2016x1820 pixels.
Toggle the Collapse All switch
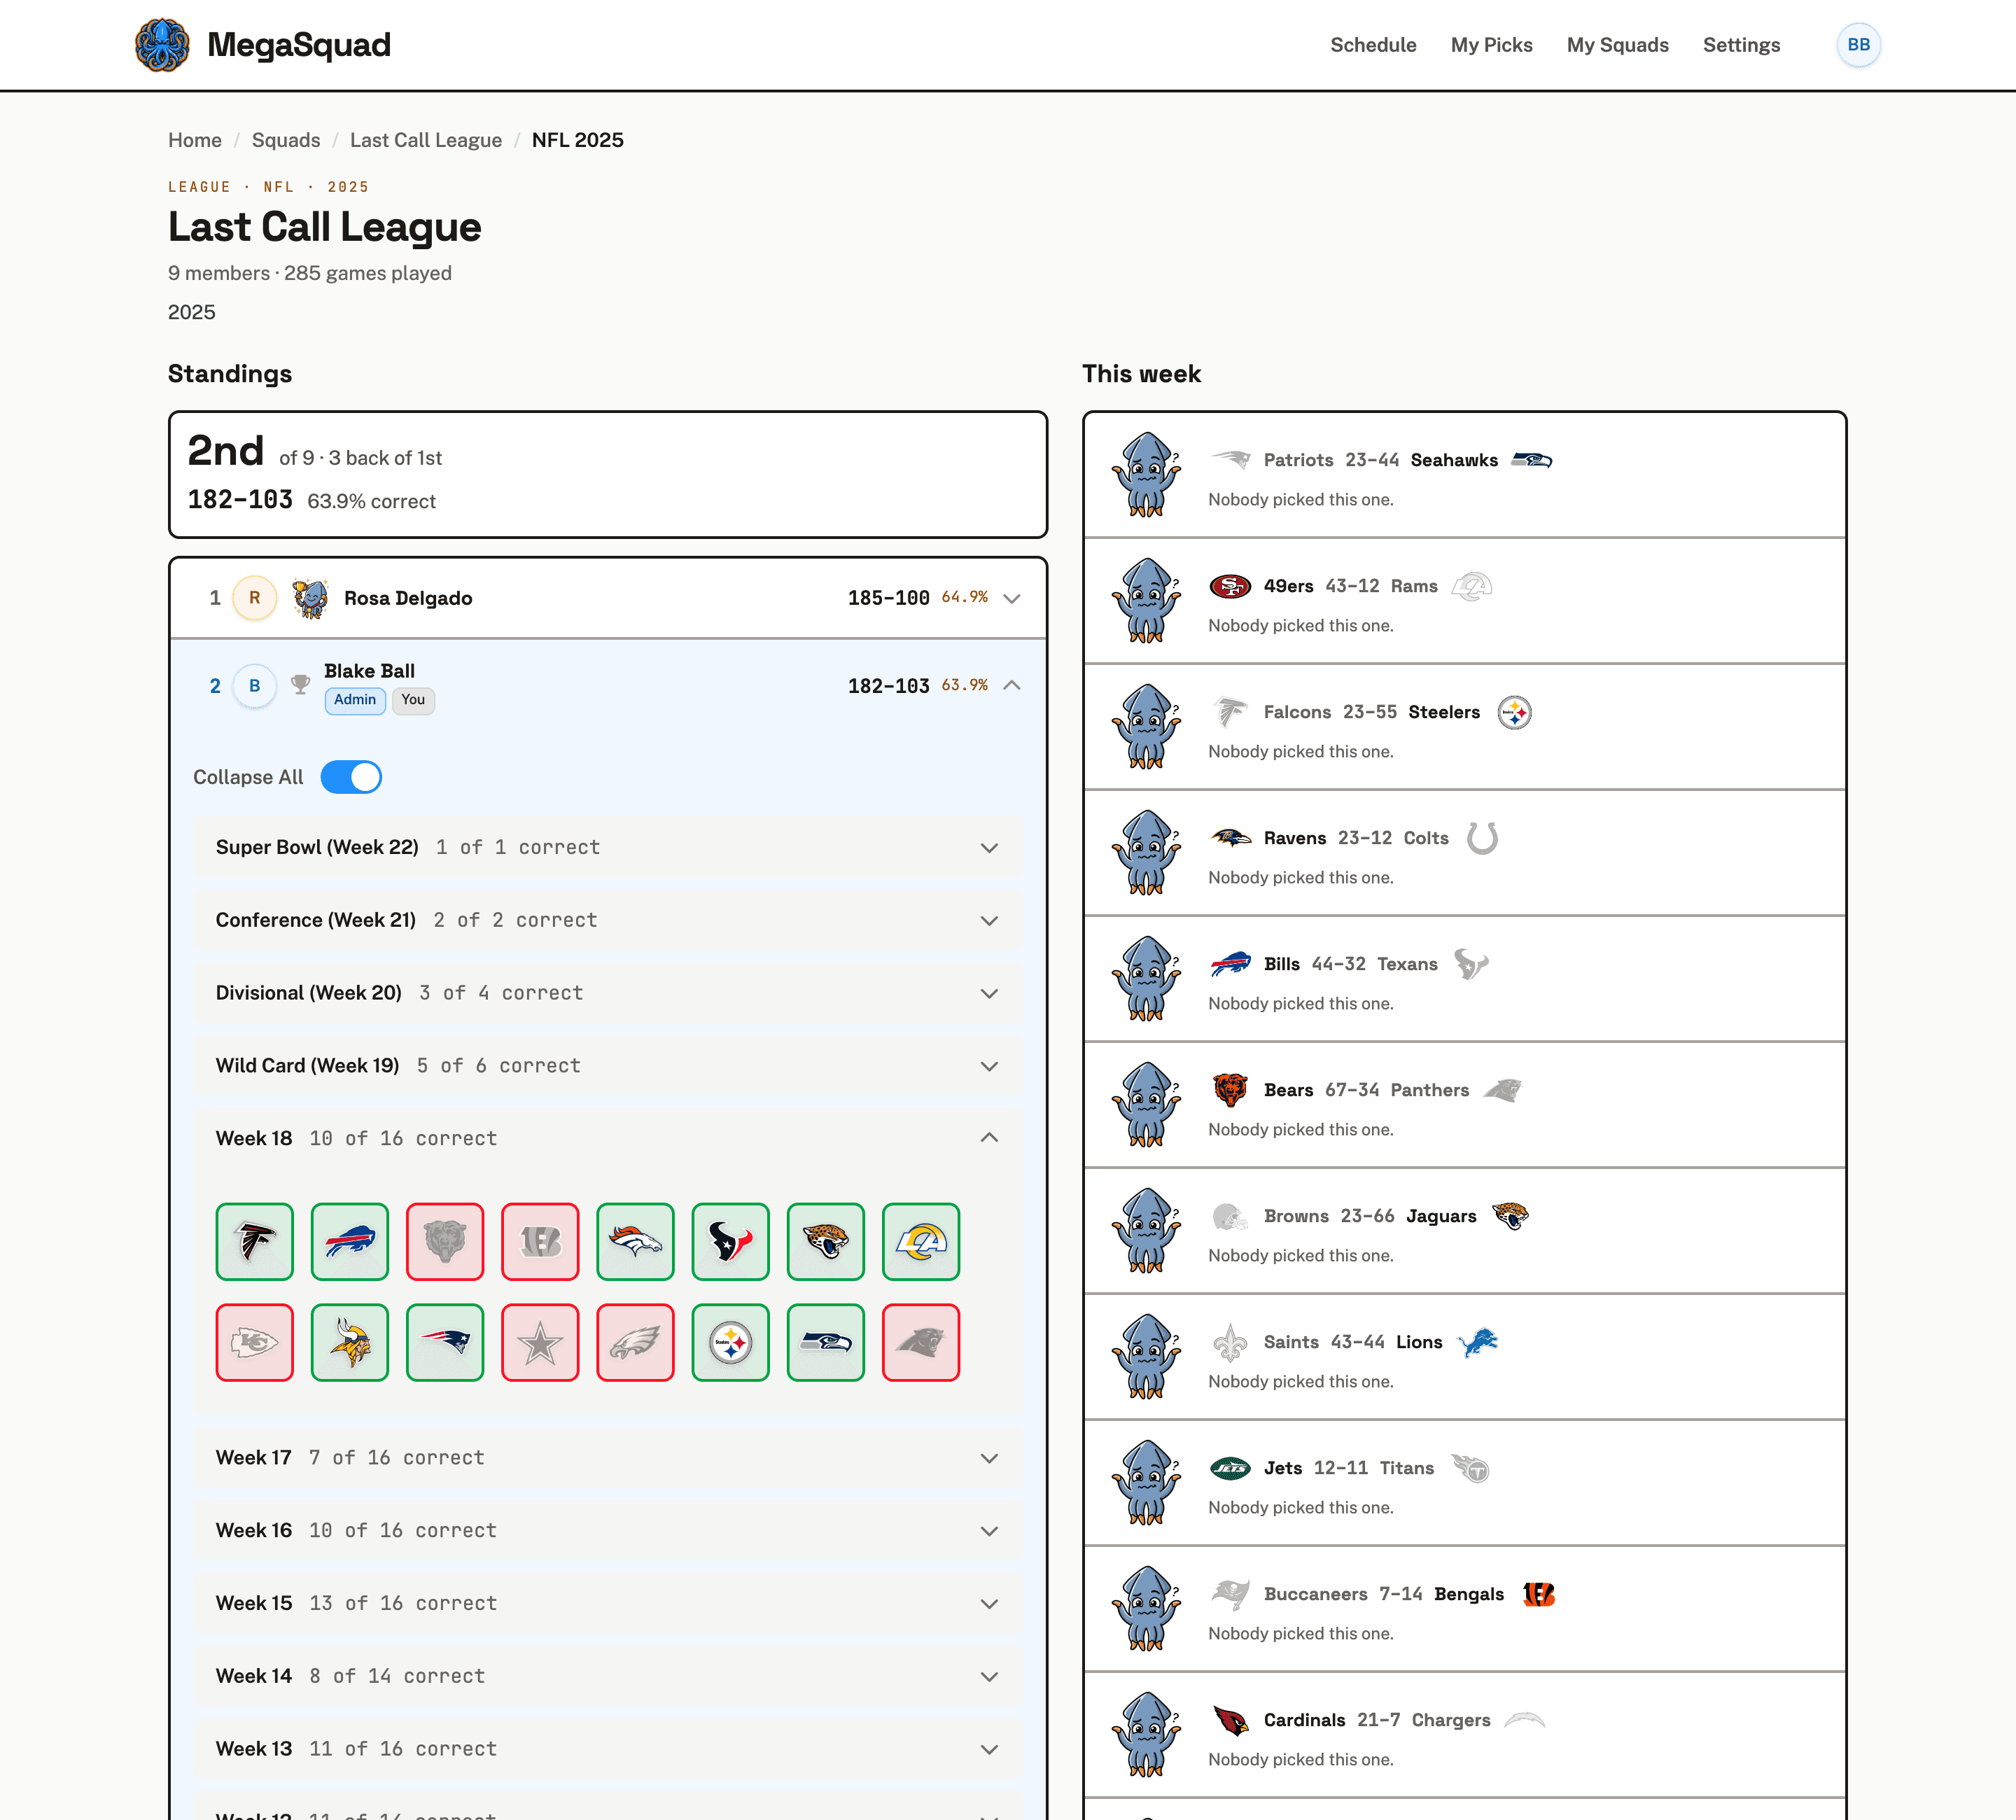351,777
